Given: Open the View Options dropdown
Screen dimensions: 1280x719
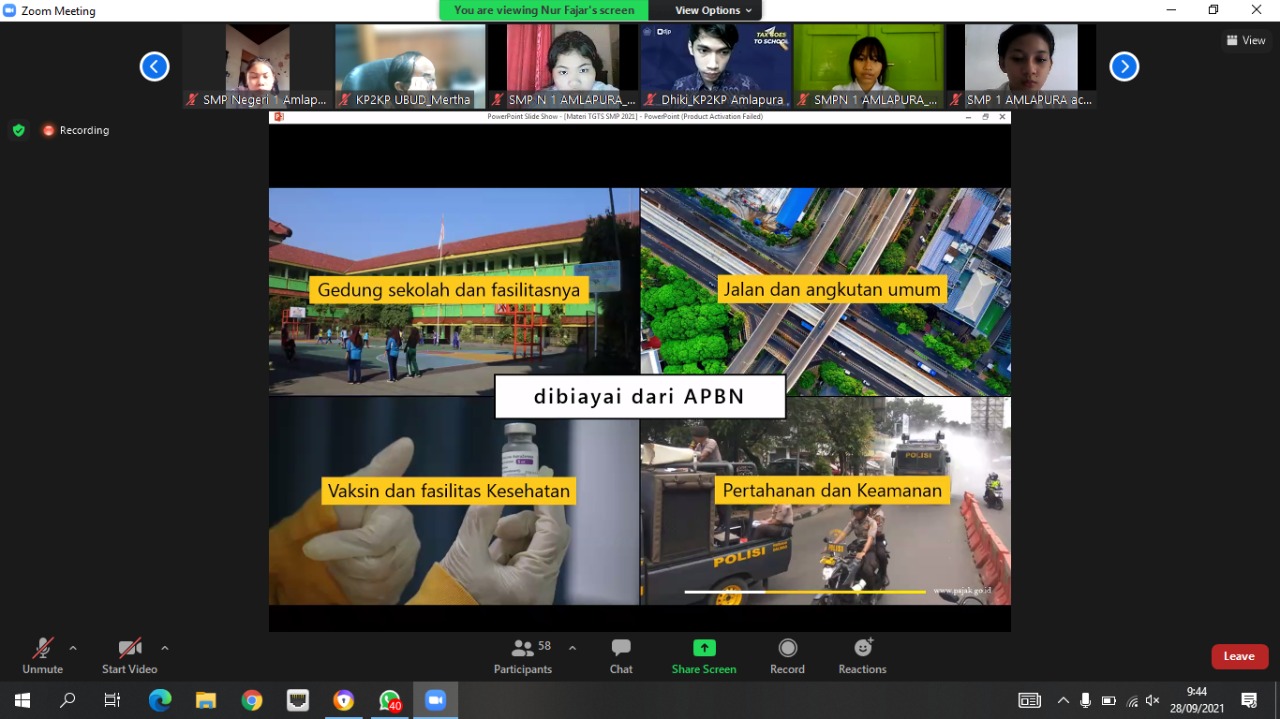Looking at the screenshot, I should point(713,10).
